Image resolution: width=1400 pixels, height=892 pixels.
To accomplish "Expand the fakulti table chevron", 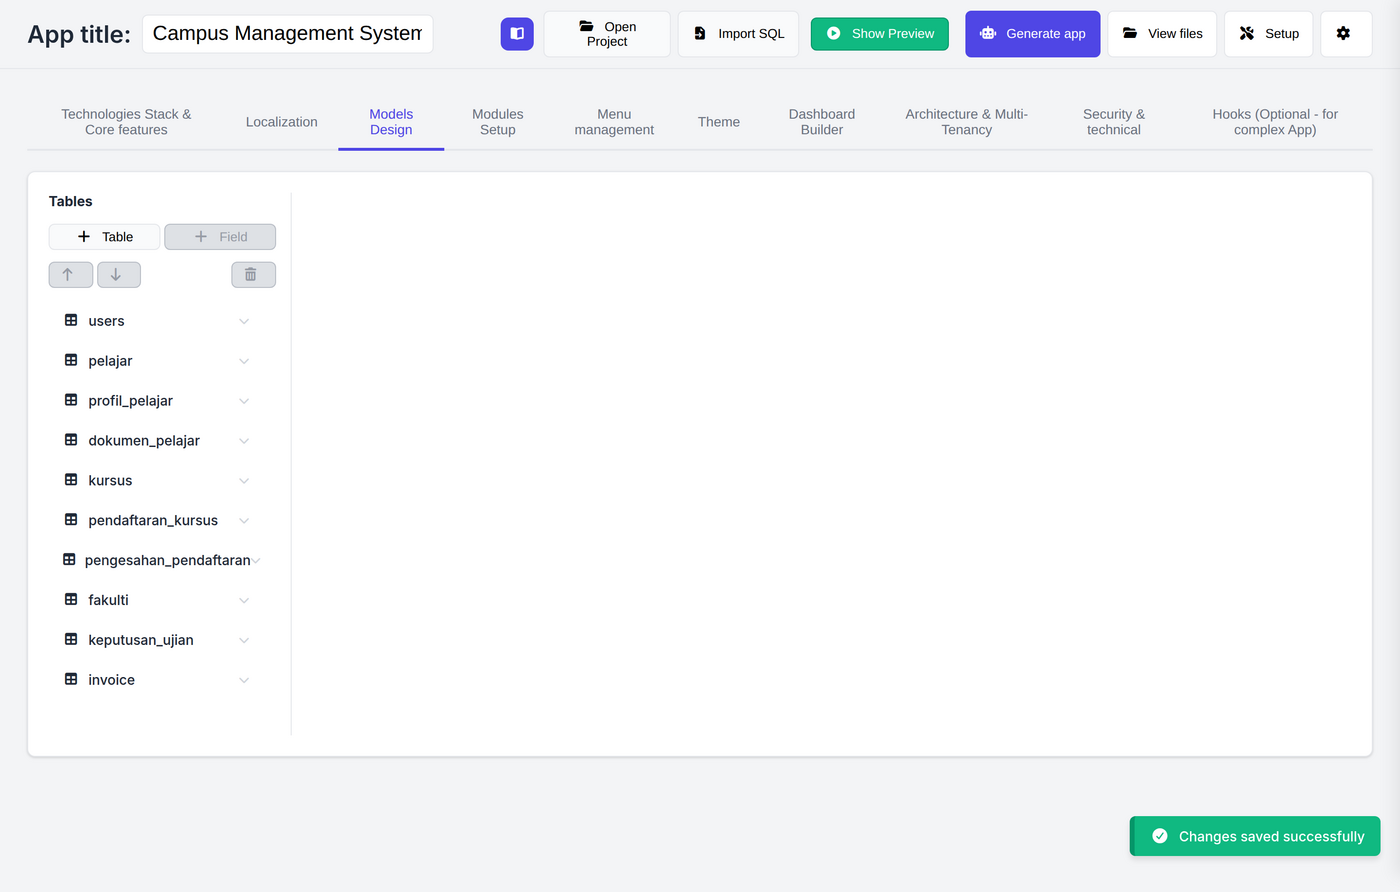I will click(244, 601).
